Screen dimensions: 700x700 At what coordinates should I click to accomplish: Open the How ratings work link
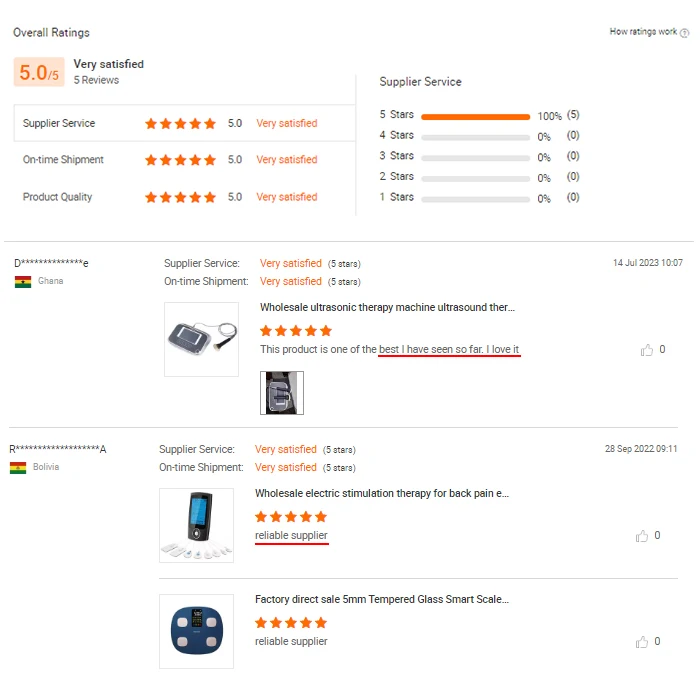pos(643,32)
